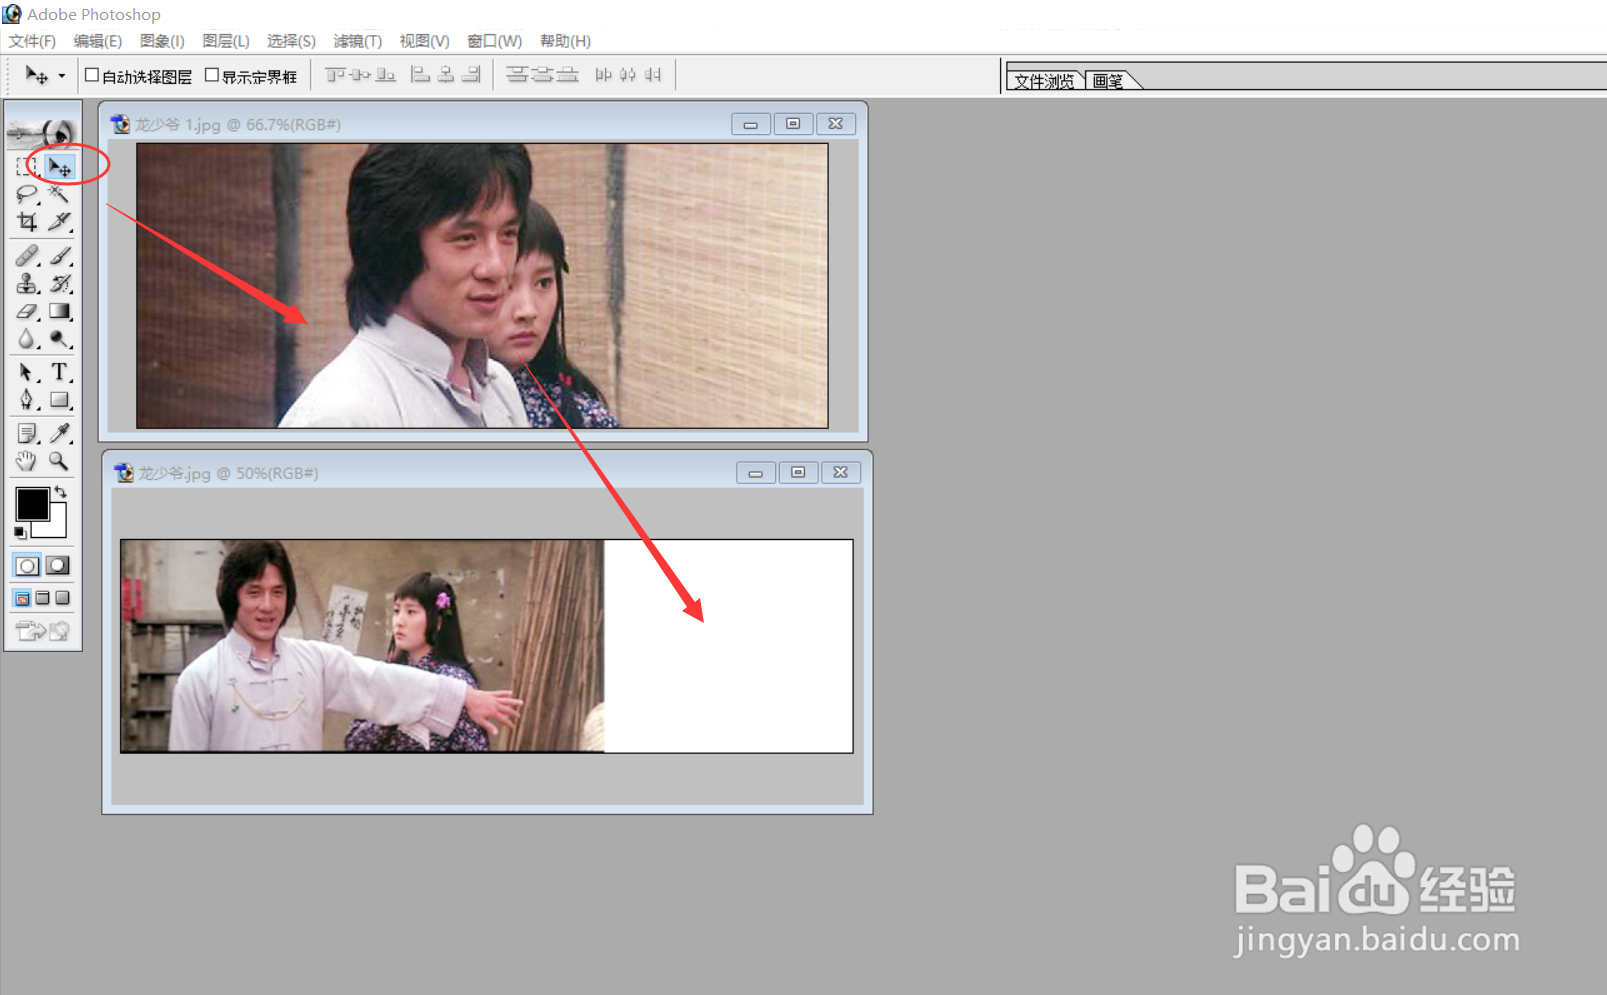The width and height of the screenshot is (1607, 995).
Task: Select the Slice tool
Action: tap(60, 222)
